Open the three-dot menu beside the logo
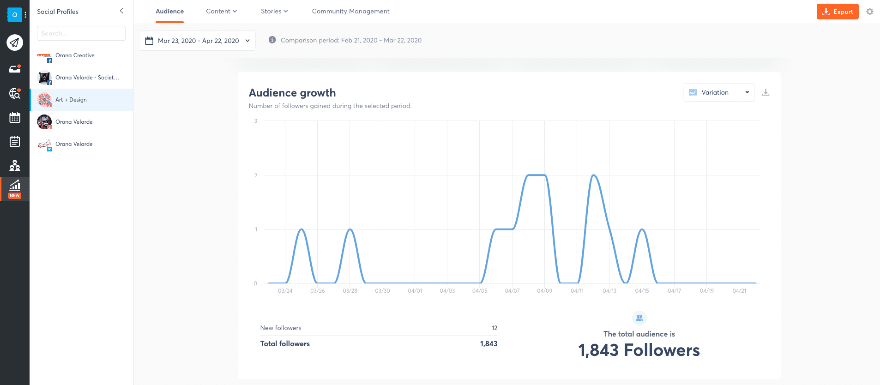The width and height of the screenshot is (880, 385). [25, 15]
